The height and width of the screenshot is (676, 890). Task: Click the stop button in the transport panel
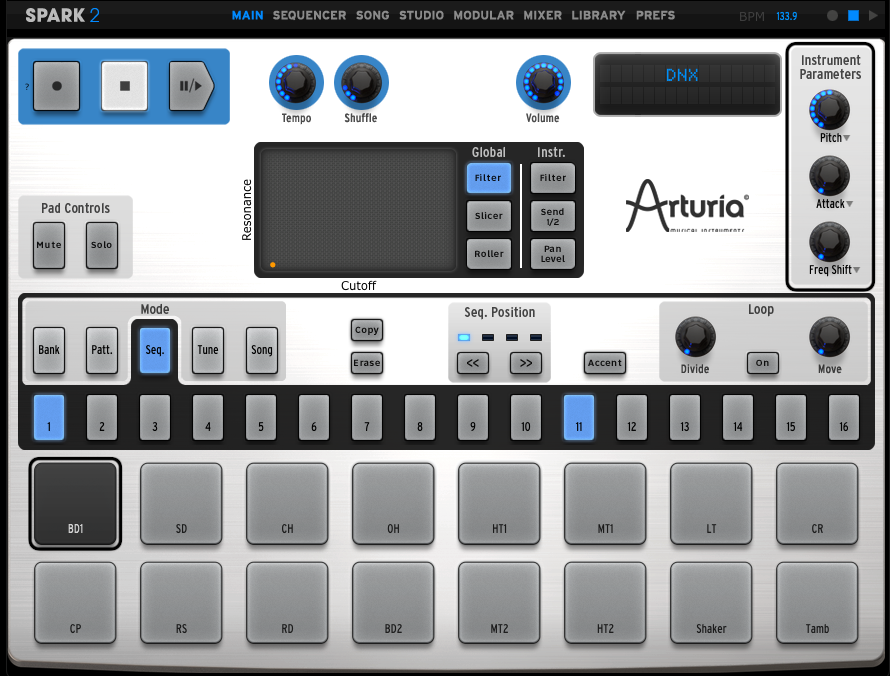coord(124,86)
